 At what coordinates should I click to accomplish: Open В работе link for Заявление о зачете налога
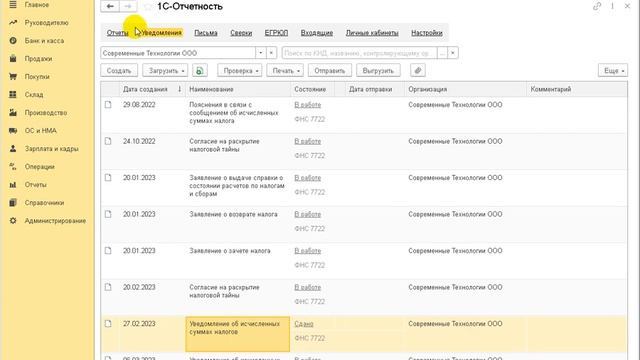coord(308,251)
